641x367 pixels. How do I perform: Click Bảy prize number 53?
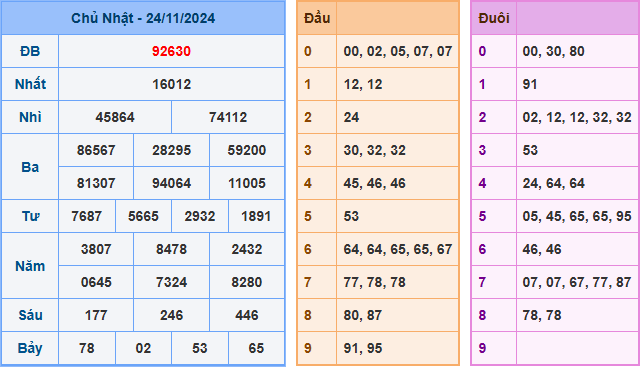pos(199,349)
